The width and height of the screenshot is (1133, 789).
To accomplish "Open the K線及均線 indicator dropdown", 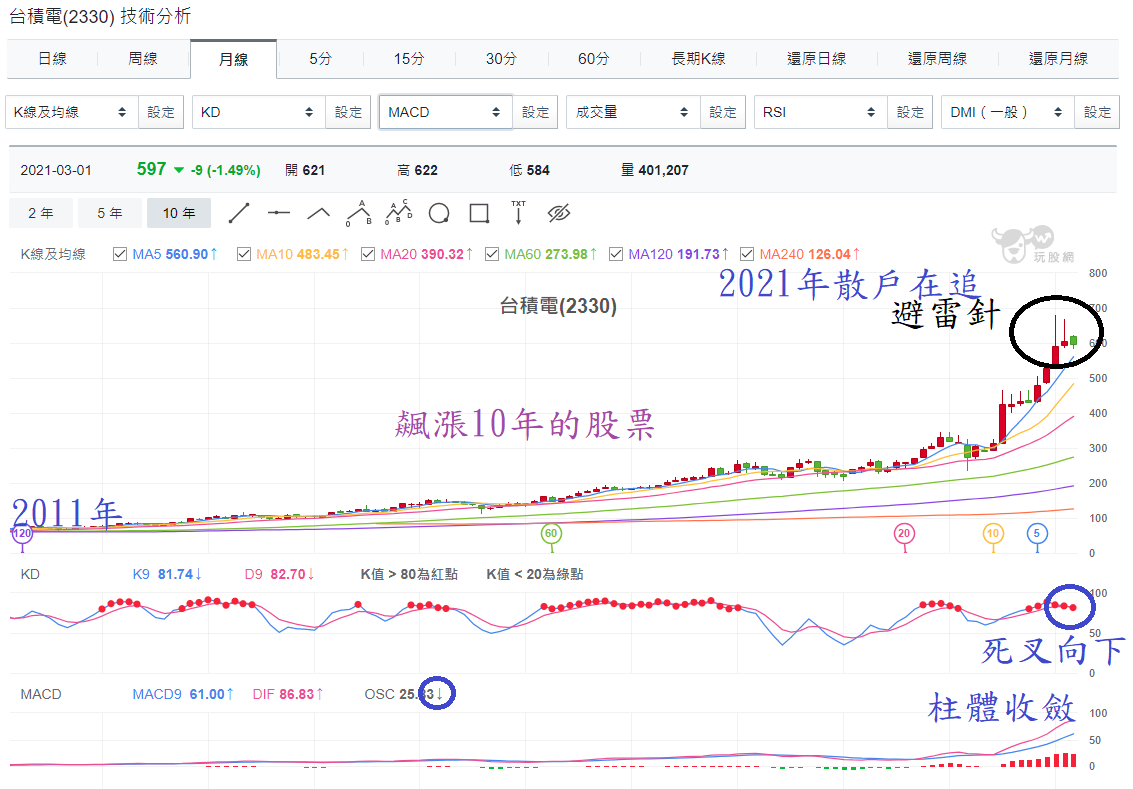I will [x=72, y=112].
